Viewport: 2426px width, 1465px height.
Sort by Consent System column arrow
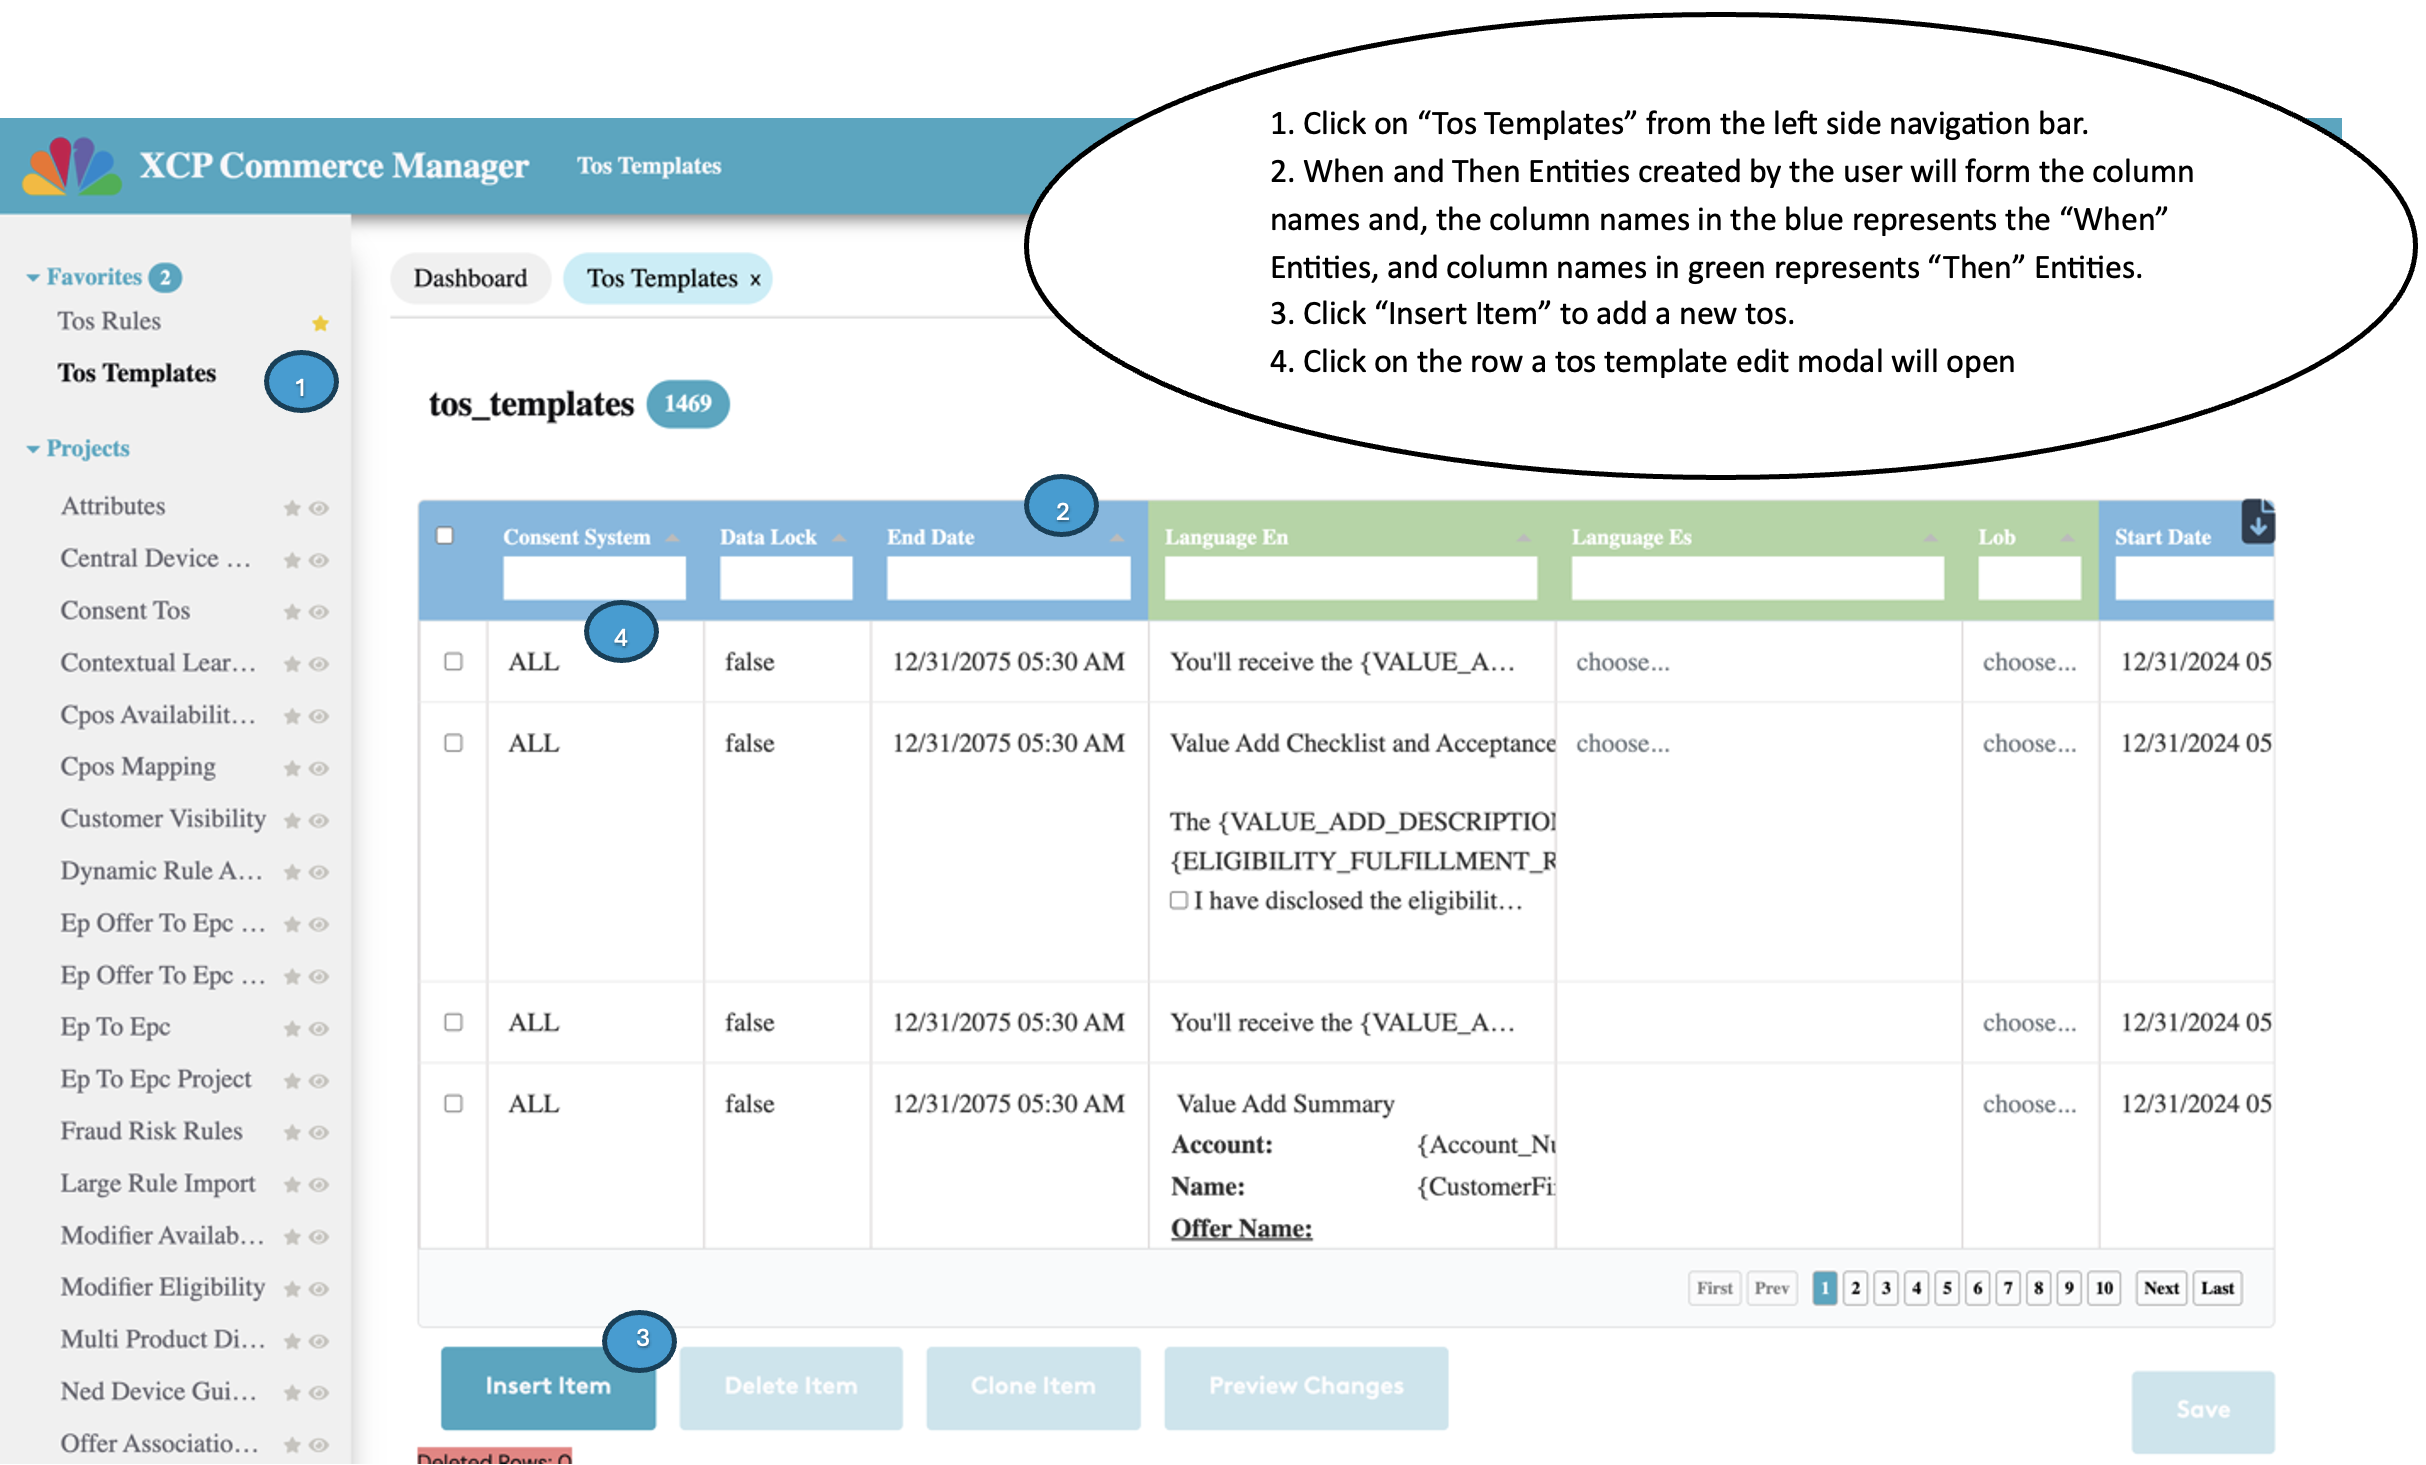(x=672, y=539)
